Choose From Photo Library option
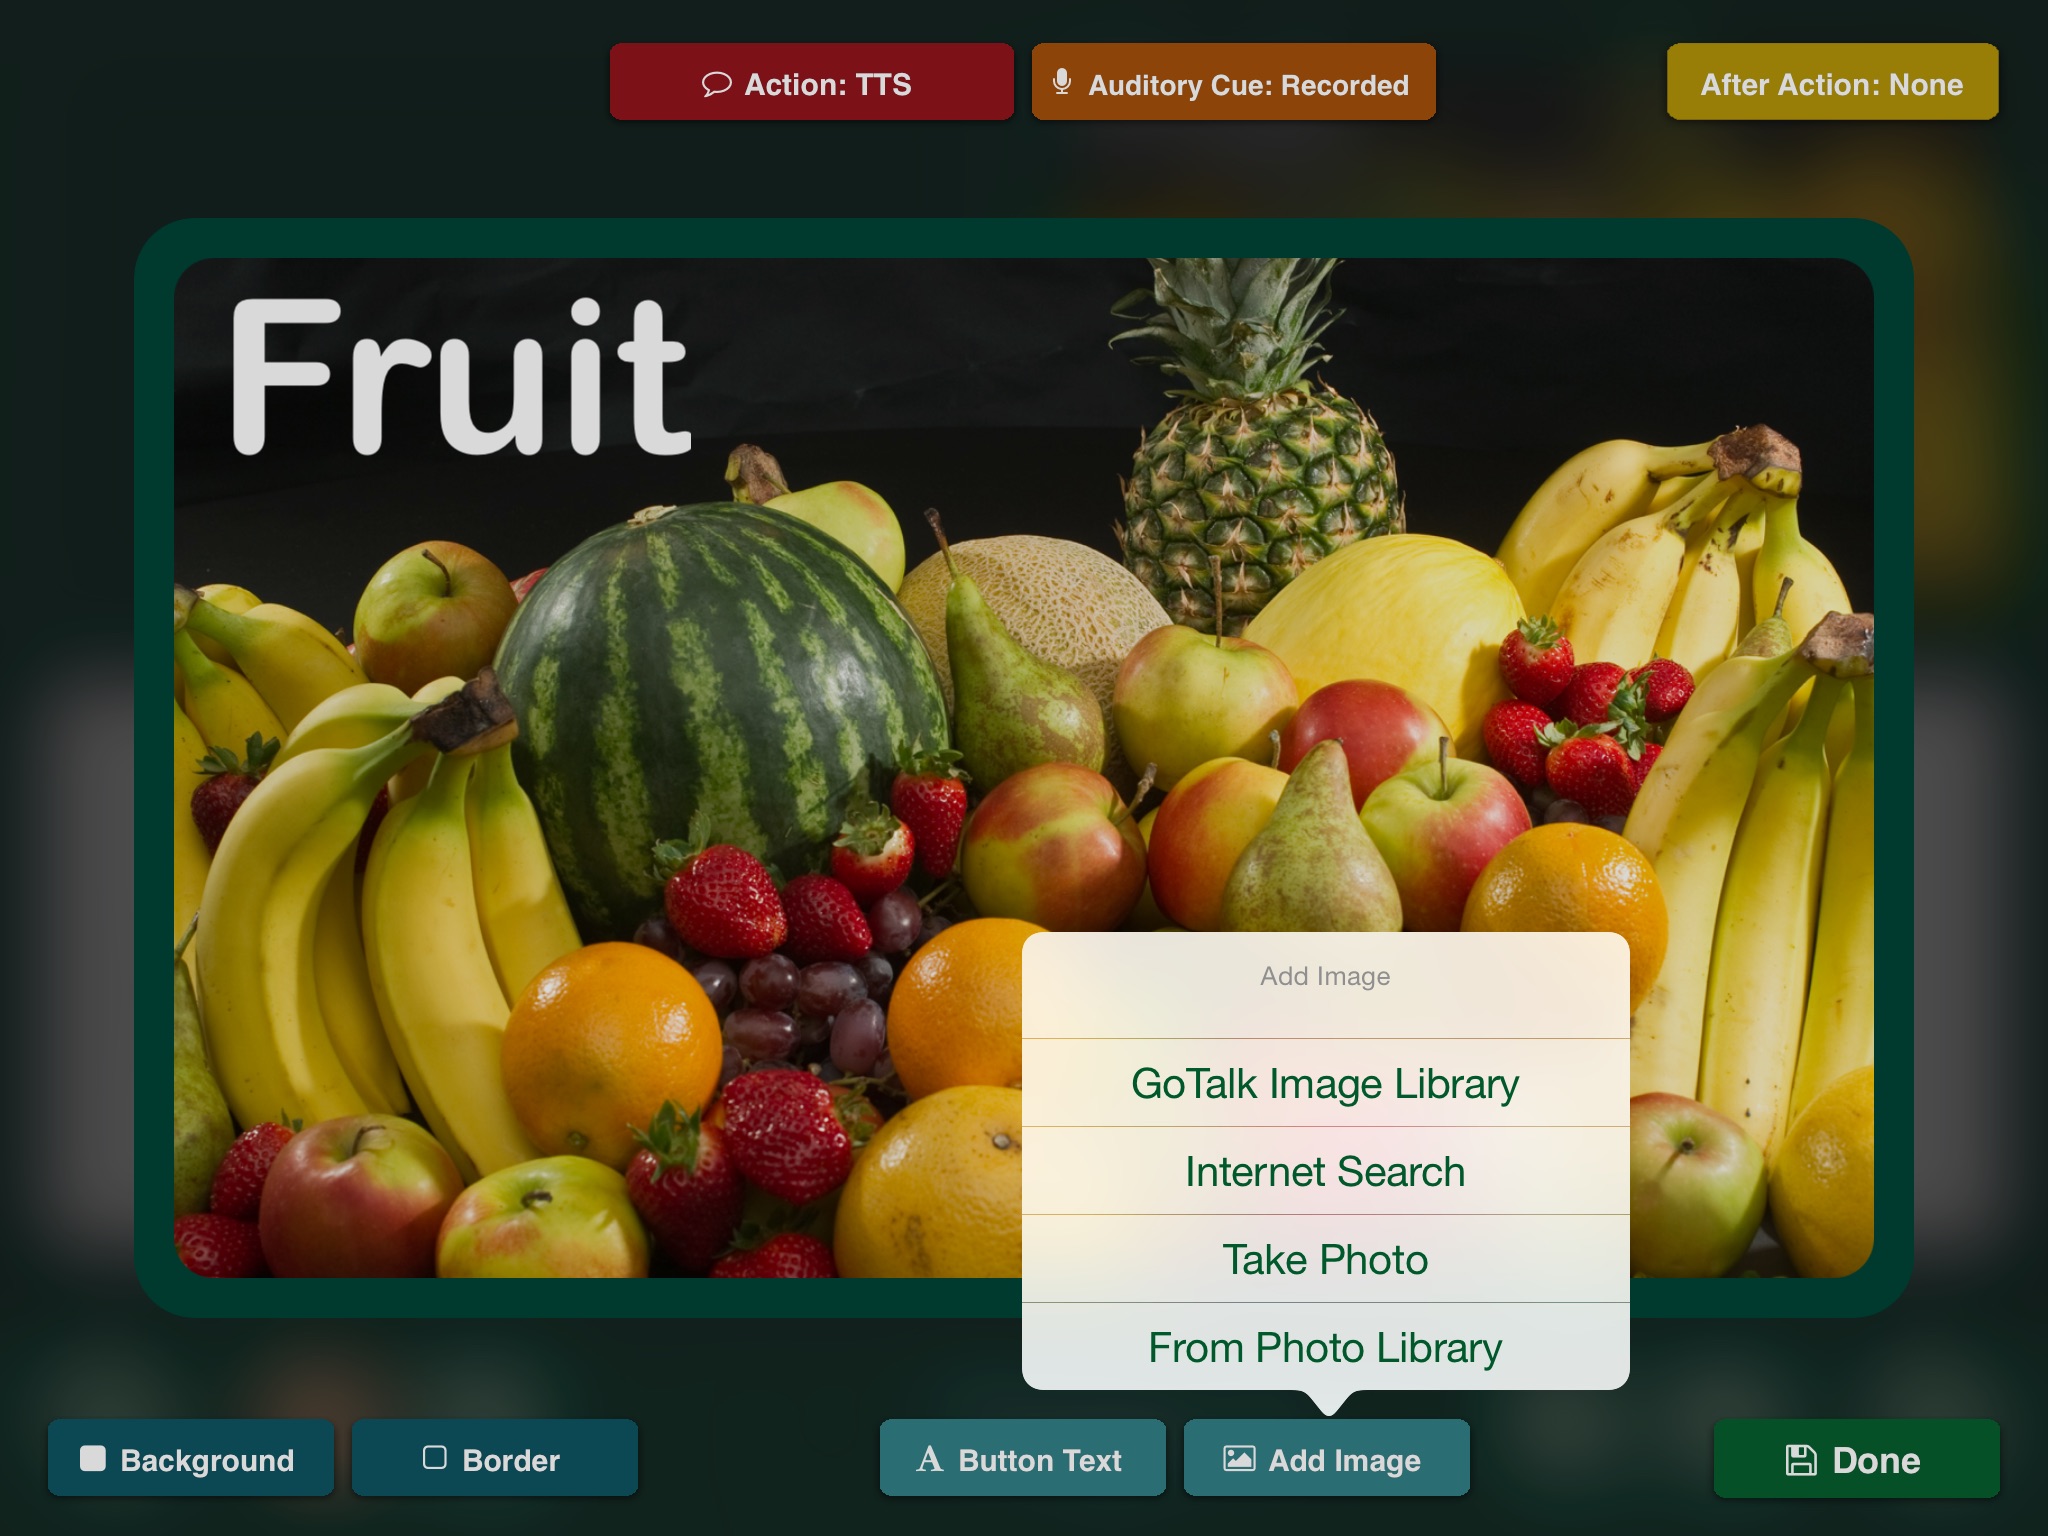Image resolution: width=2048 pixels, height=1536 pixels. [1321, 1344]
